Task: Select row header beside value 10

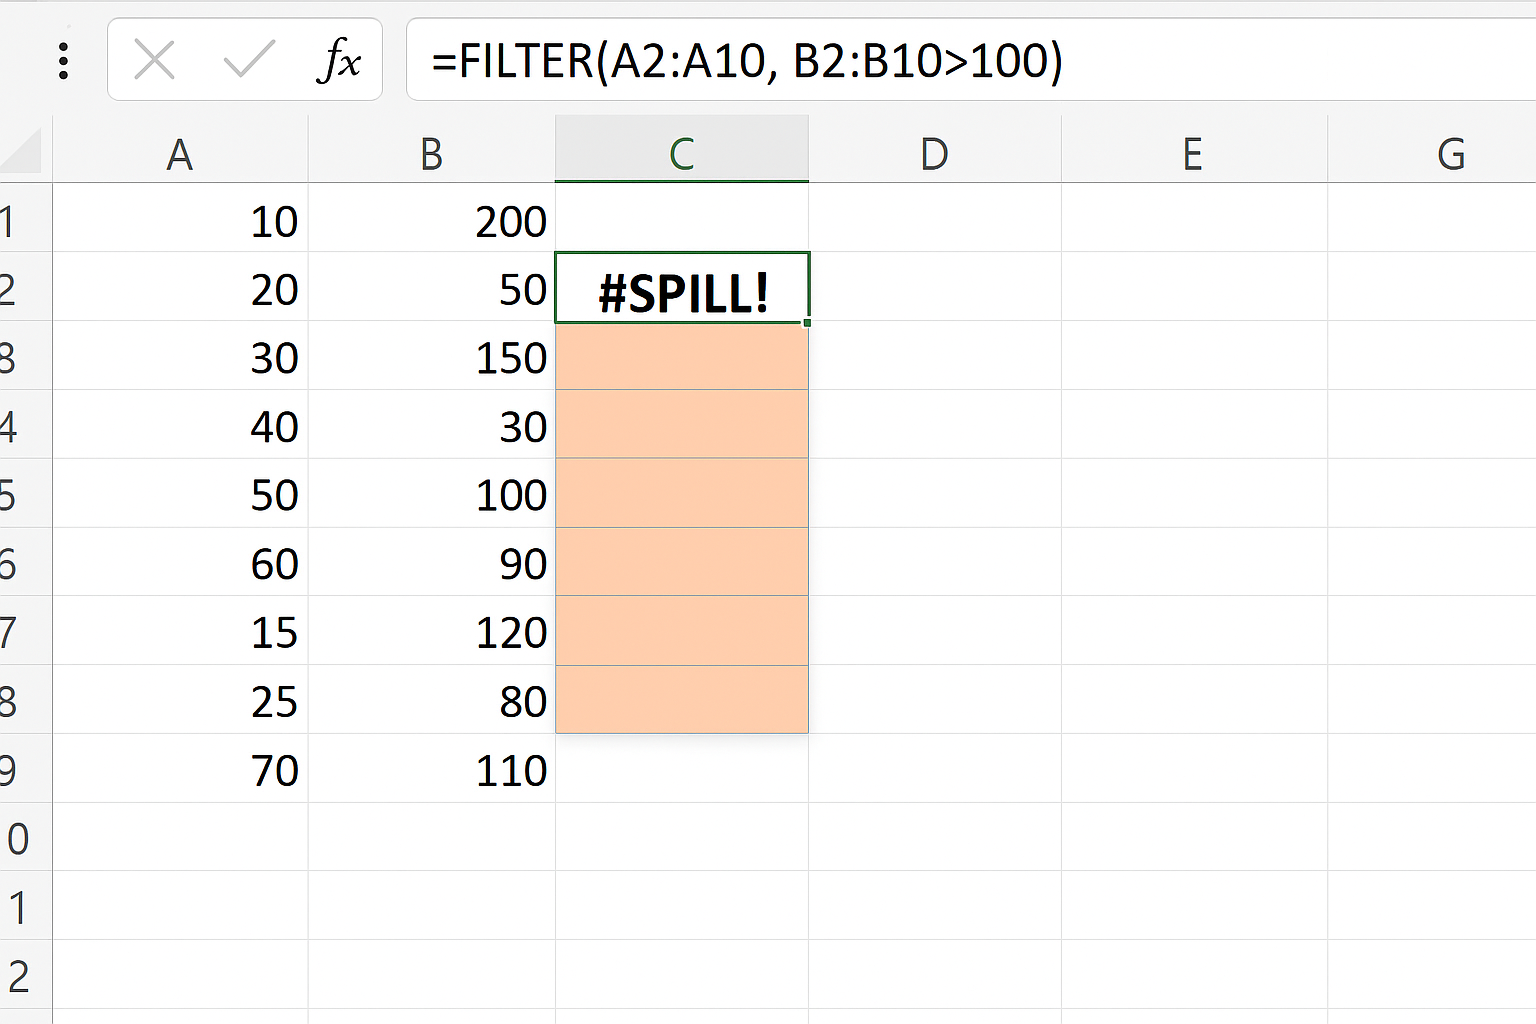Action: pyautogui.click(x=25, y=218)
